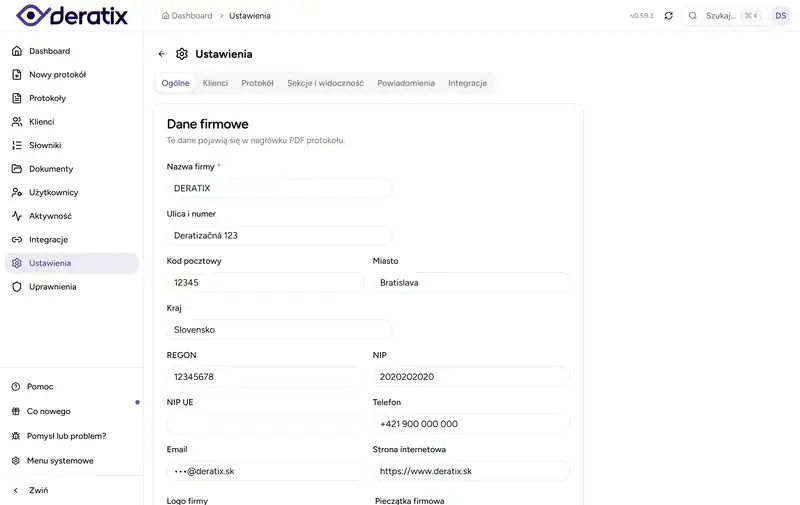This screenshot has height=505, width=800.
Task: Open the Integracje settings tab
Action: 467,83
